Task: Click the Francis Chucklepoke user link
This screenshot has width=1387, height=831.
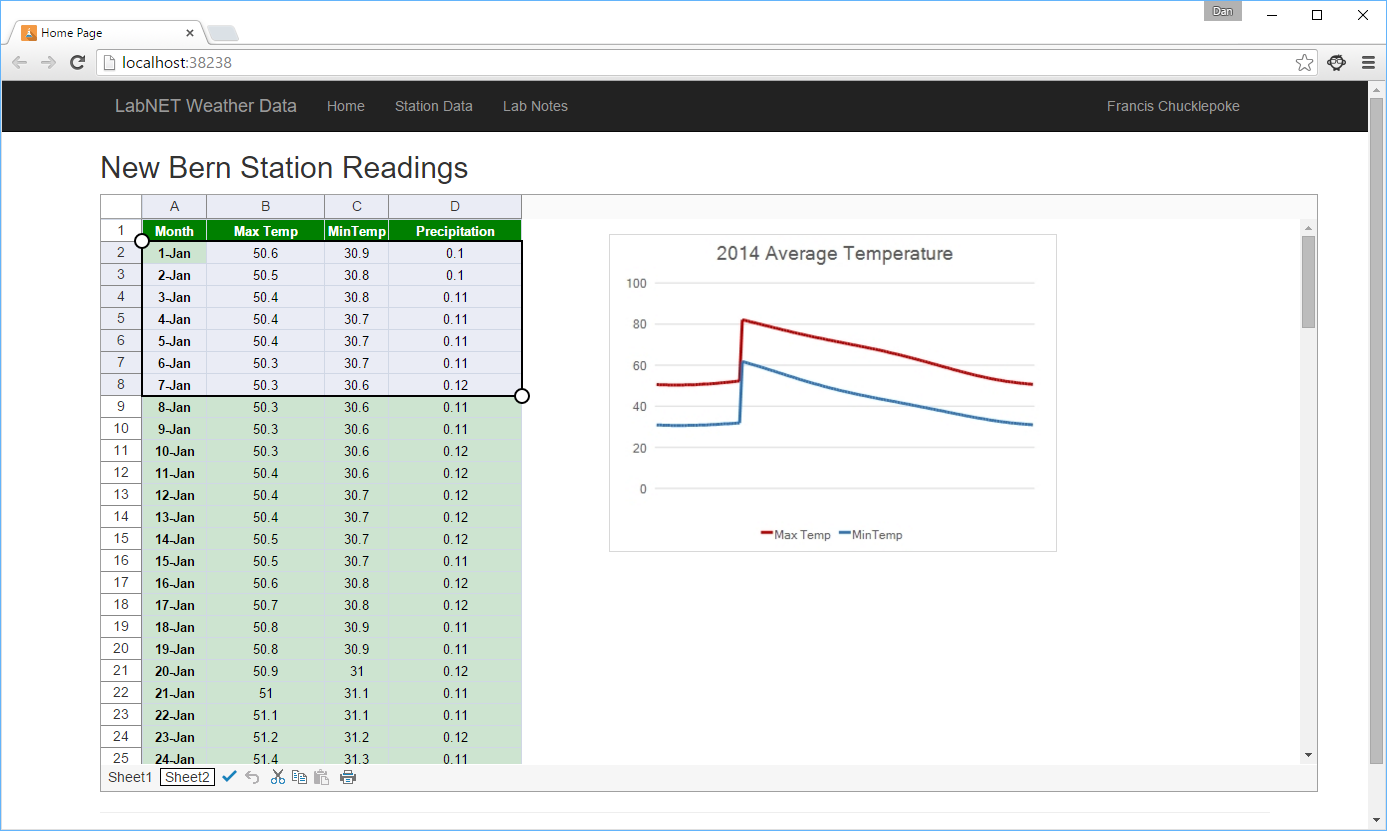Action: pyautogui.click(x=1172, y=106)
